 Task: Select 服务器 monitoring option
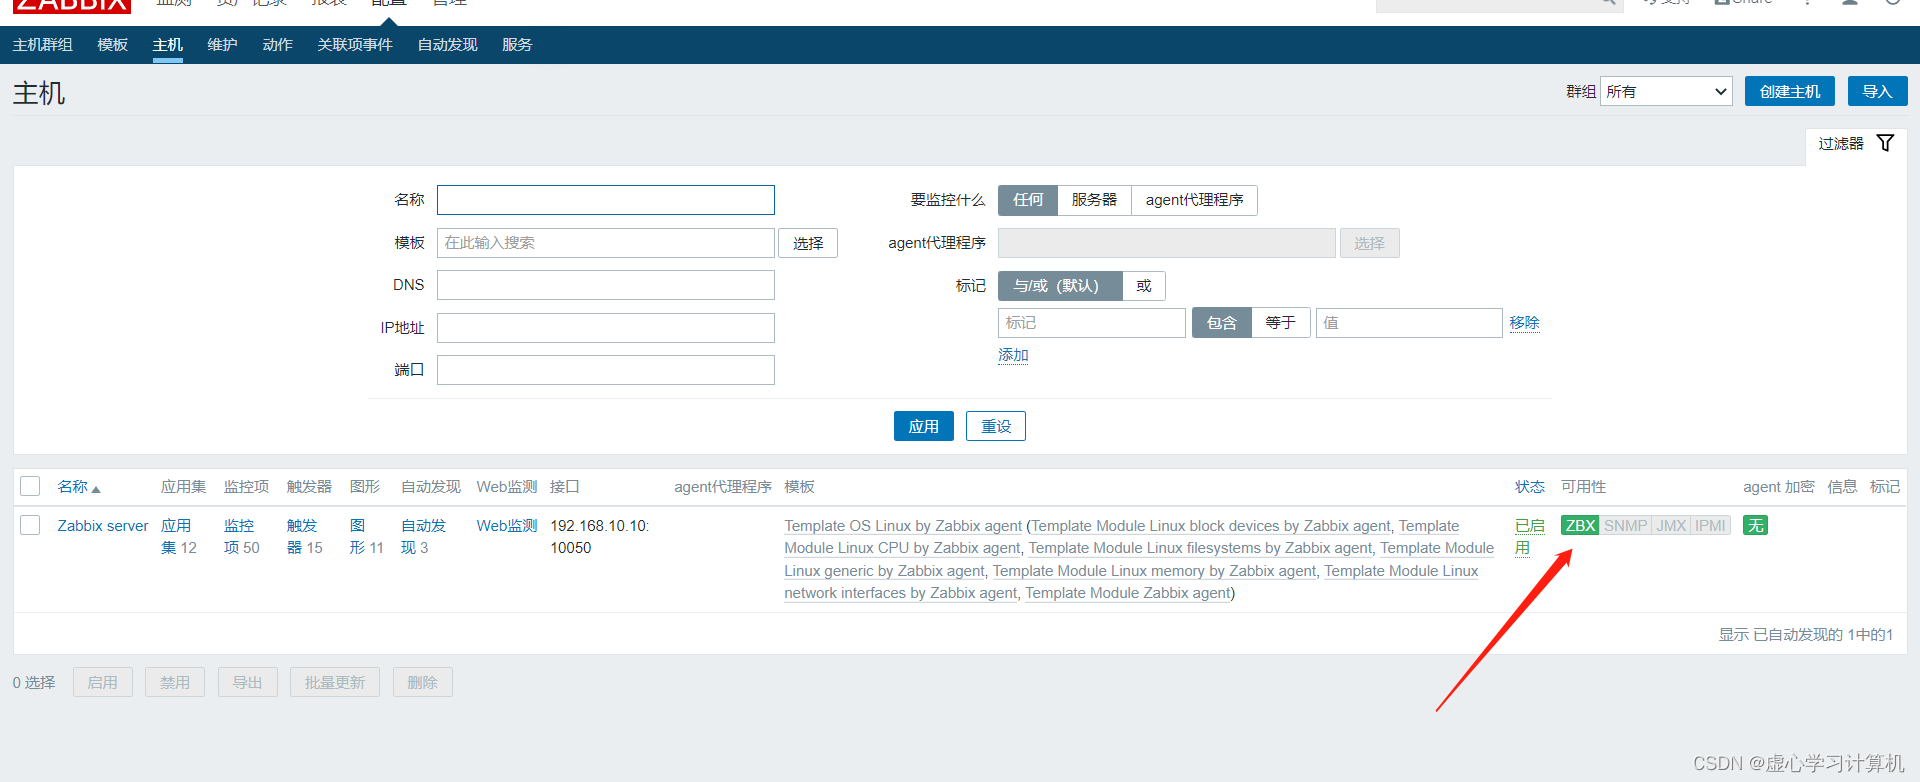[1094, 200]
